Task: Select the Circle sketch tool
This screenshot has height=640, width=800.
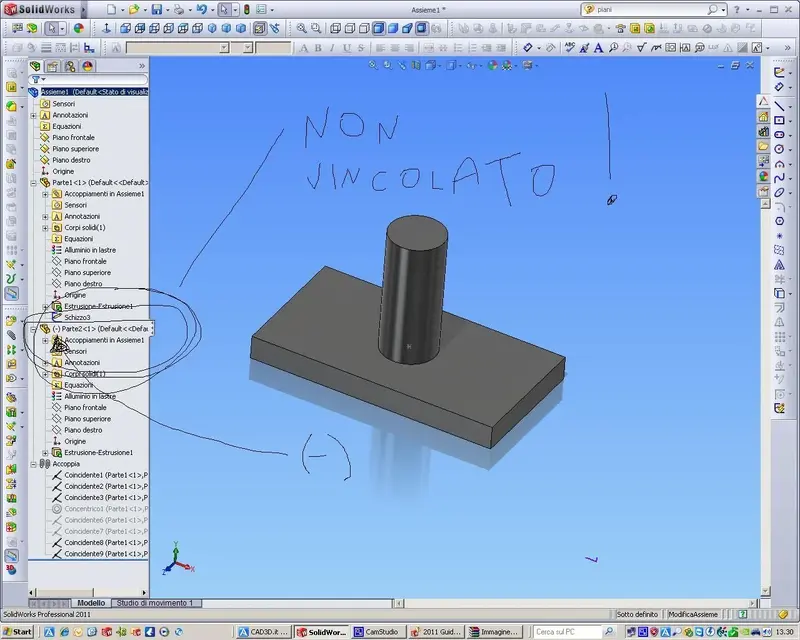Action: pos(779,149)
